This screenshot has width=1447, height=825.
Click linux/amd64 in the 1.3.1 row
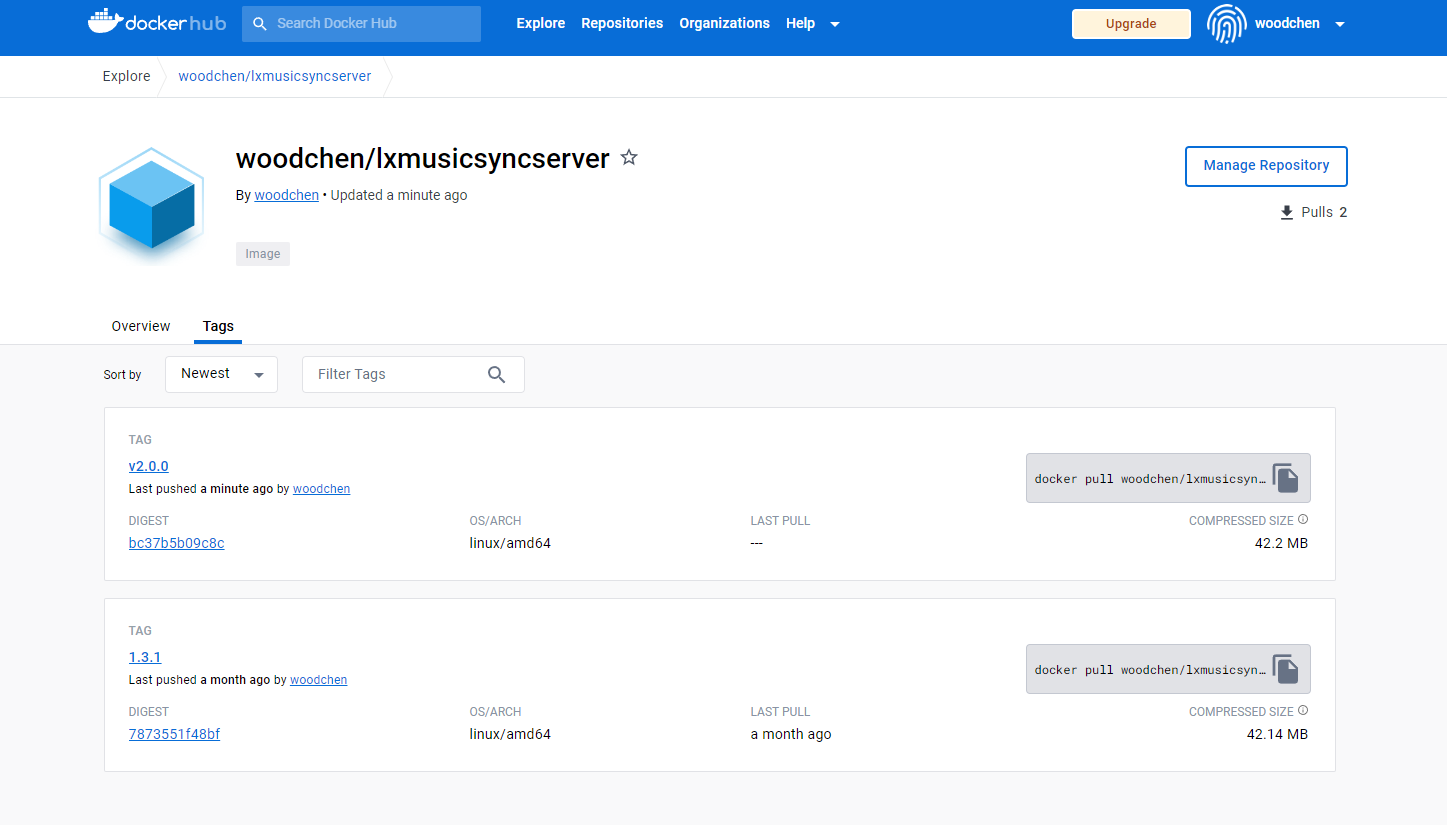pos(510,734)
